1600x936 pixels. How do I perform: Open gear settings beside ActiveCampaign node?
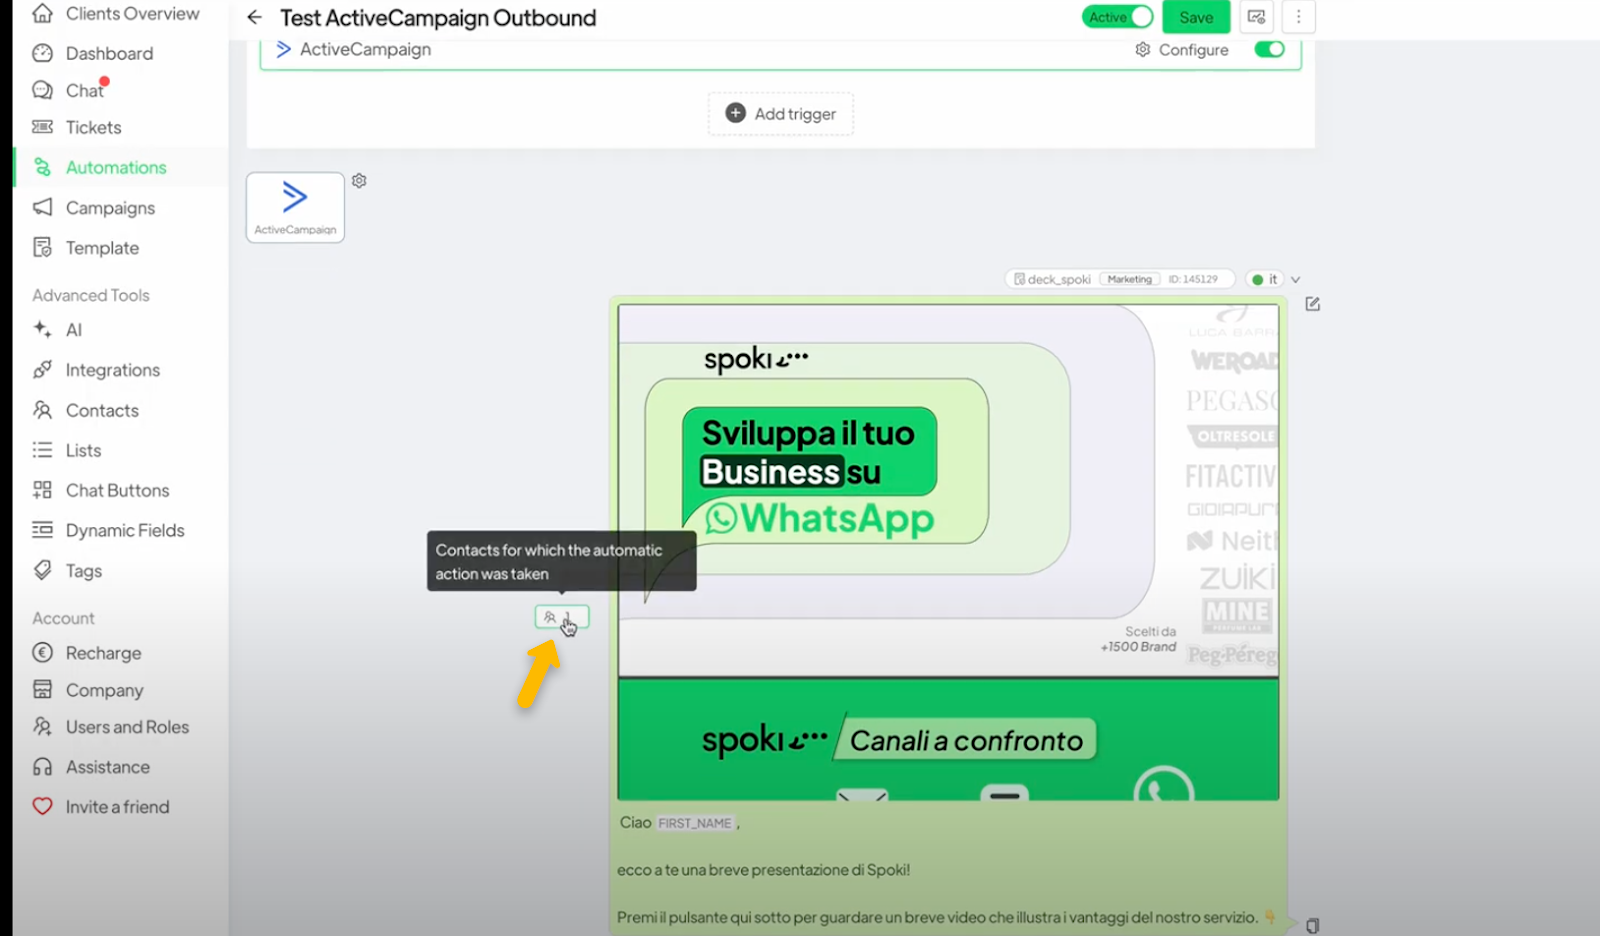(359, 181)
